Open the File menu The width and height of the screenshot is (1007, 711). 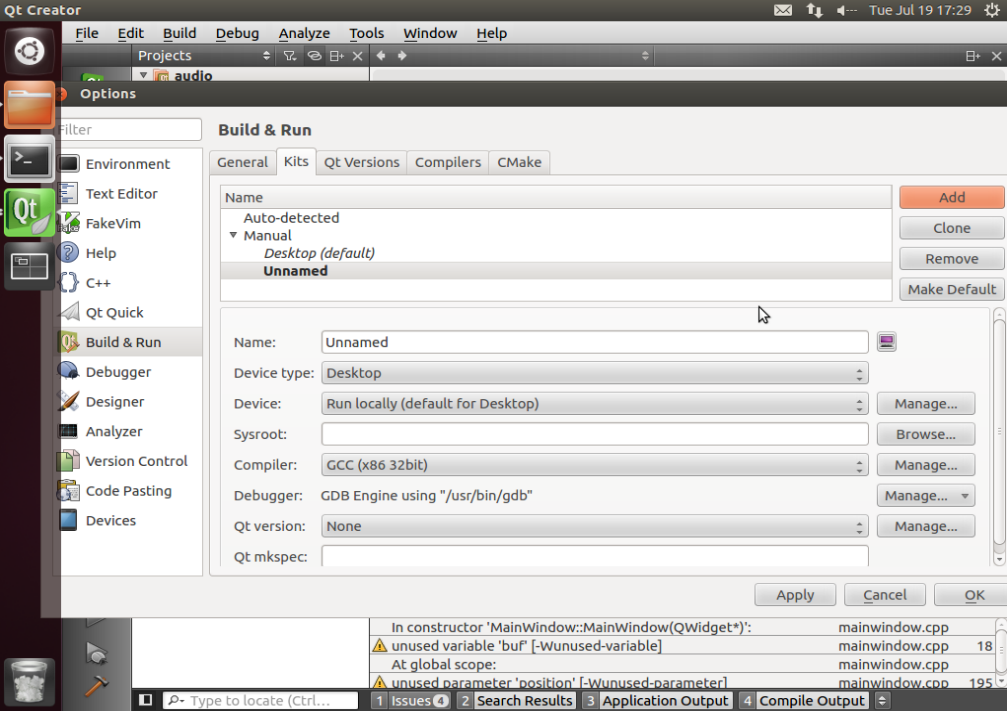87,33
